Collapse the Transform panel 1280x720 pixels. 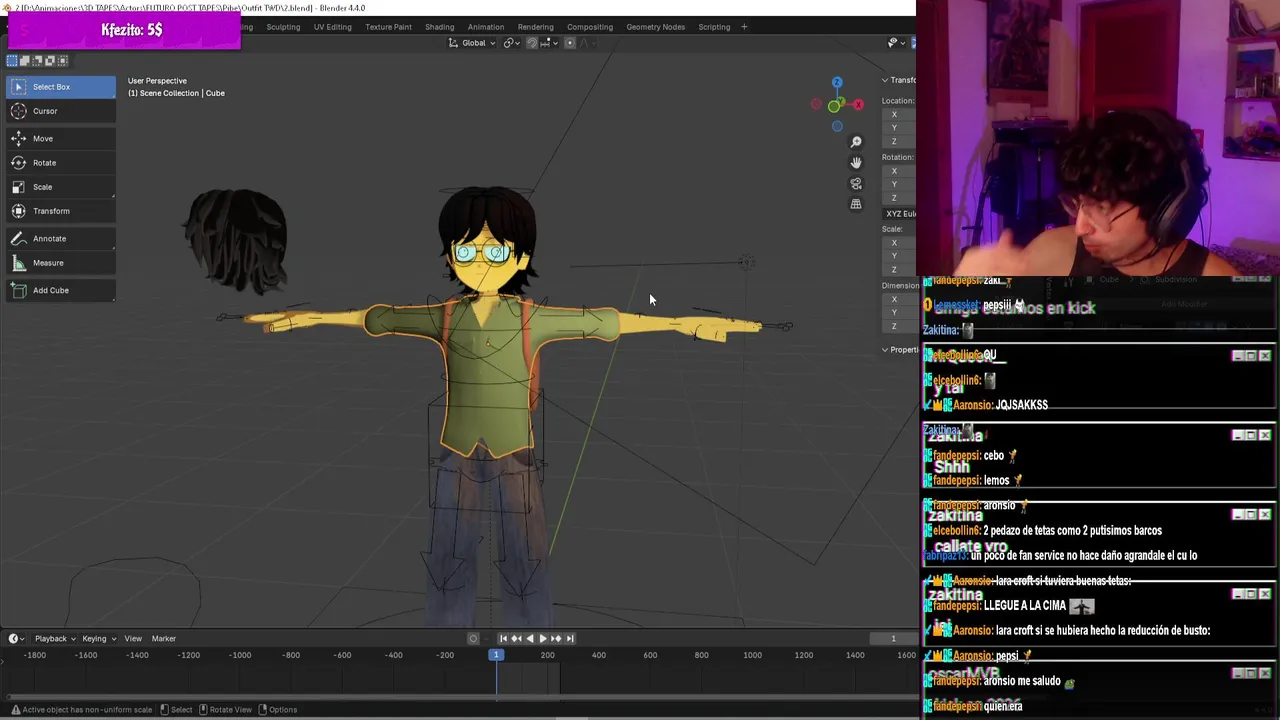897,80
